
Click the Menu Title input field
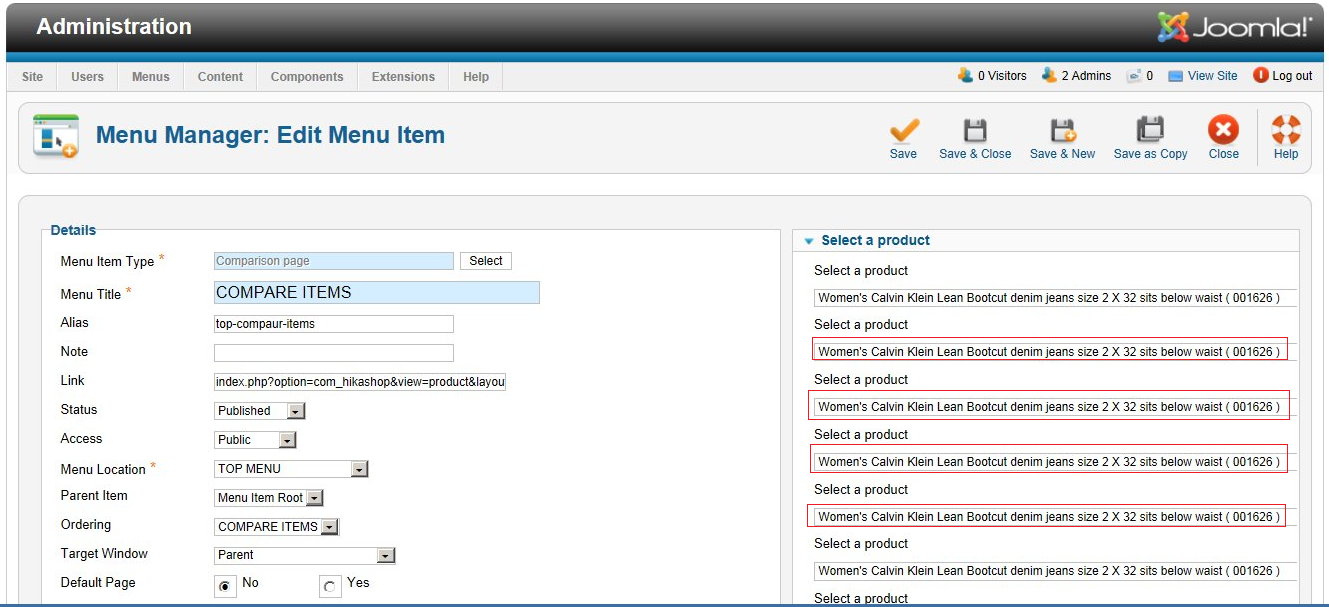[377, 293]
